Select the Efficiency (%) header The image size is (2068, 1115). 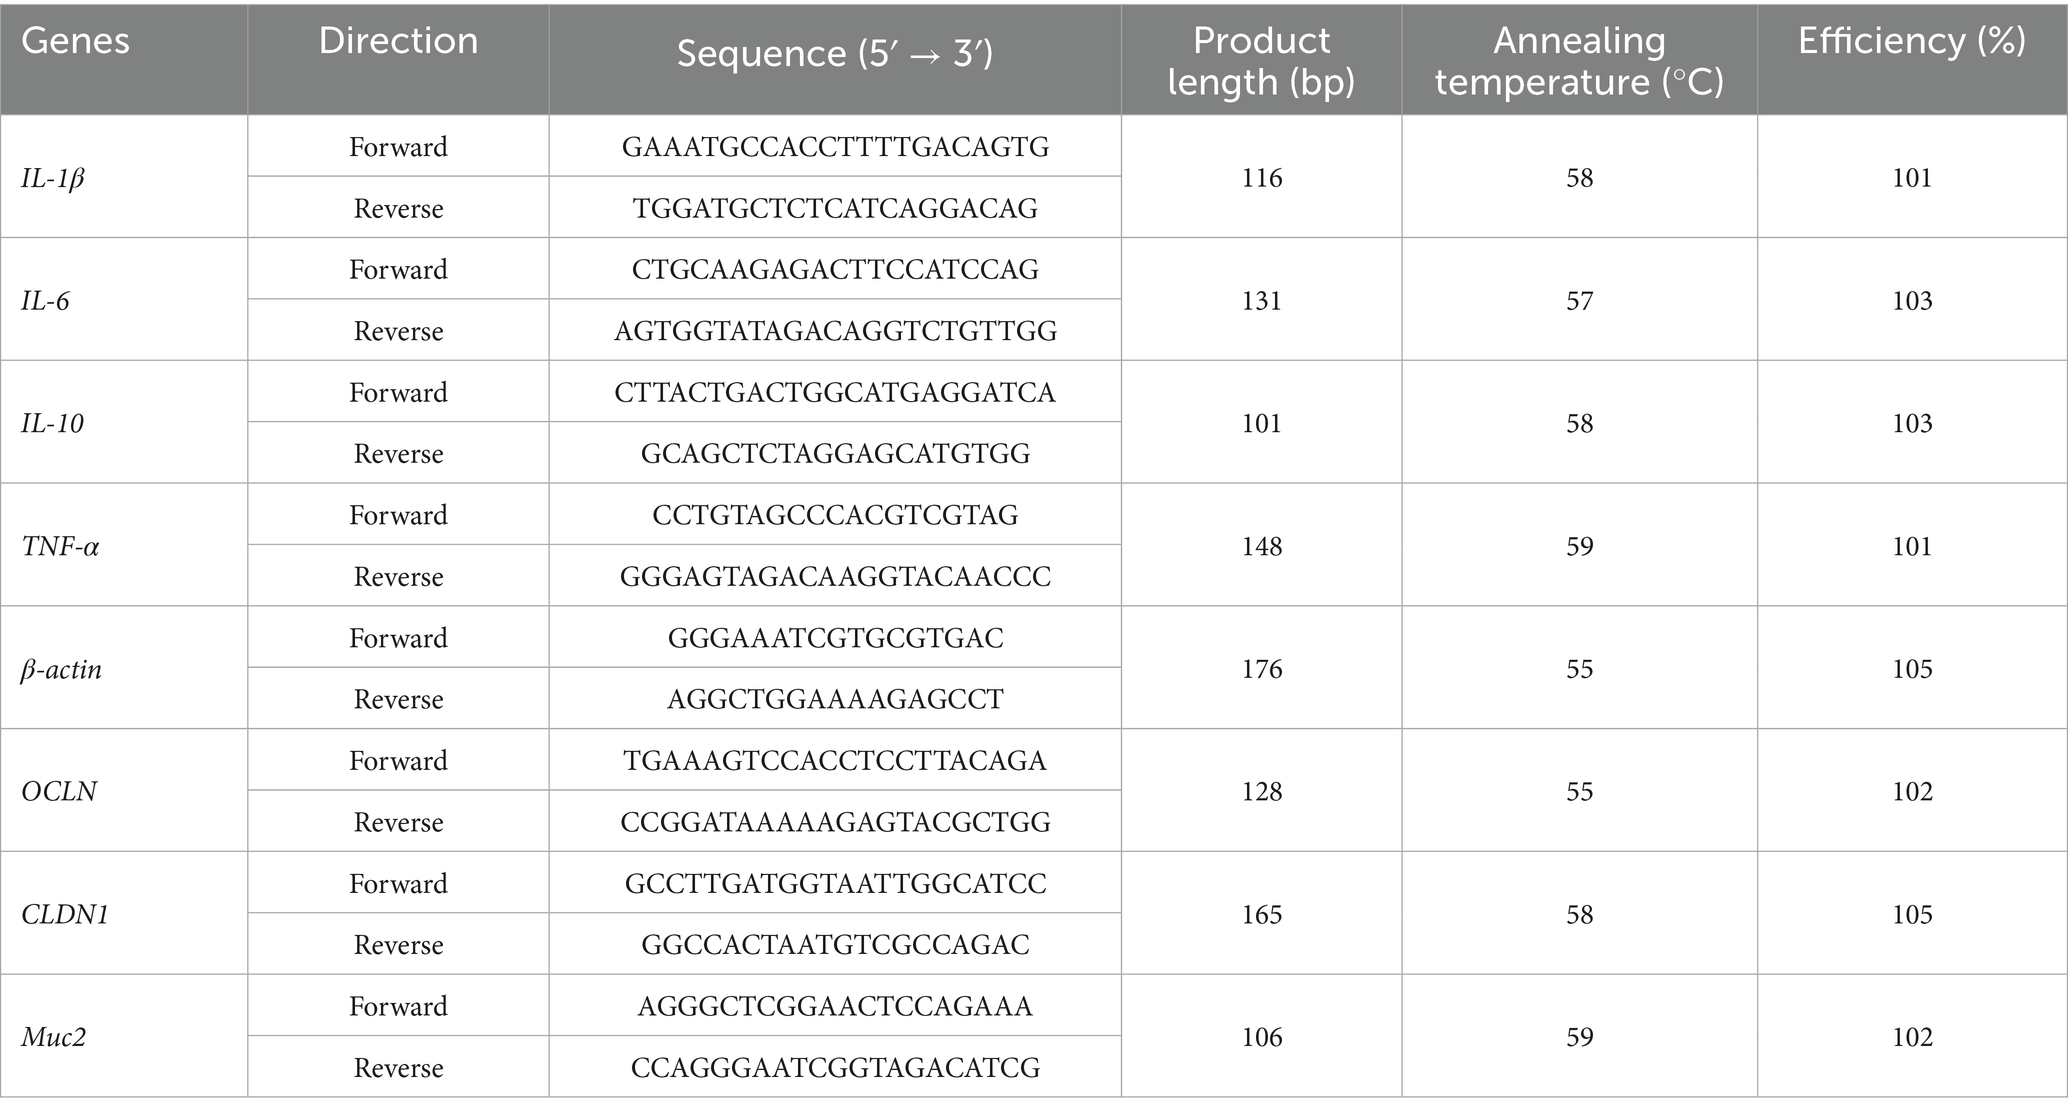tap(1912, 41)
